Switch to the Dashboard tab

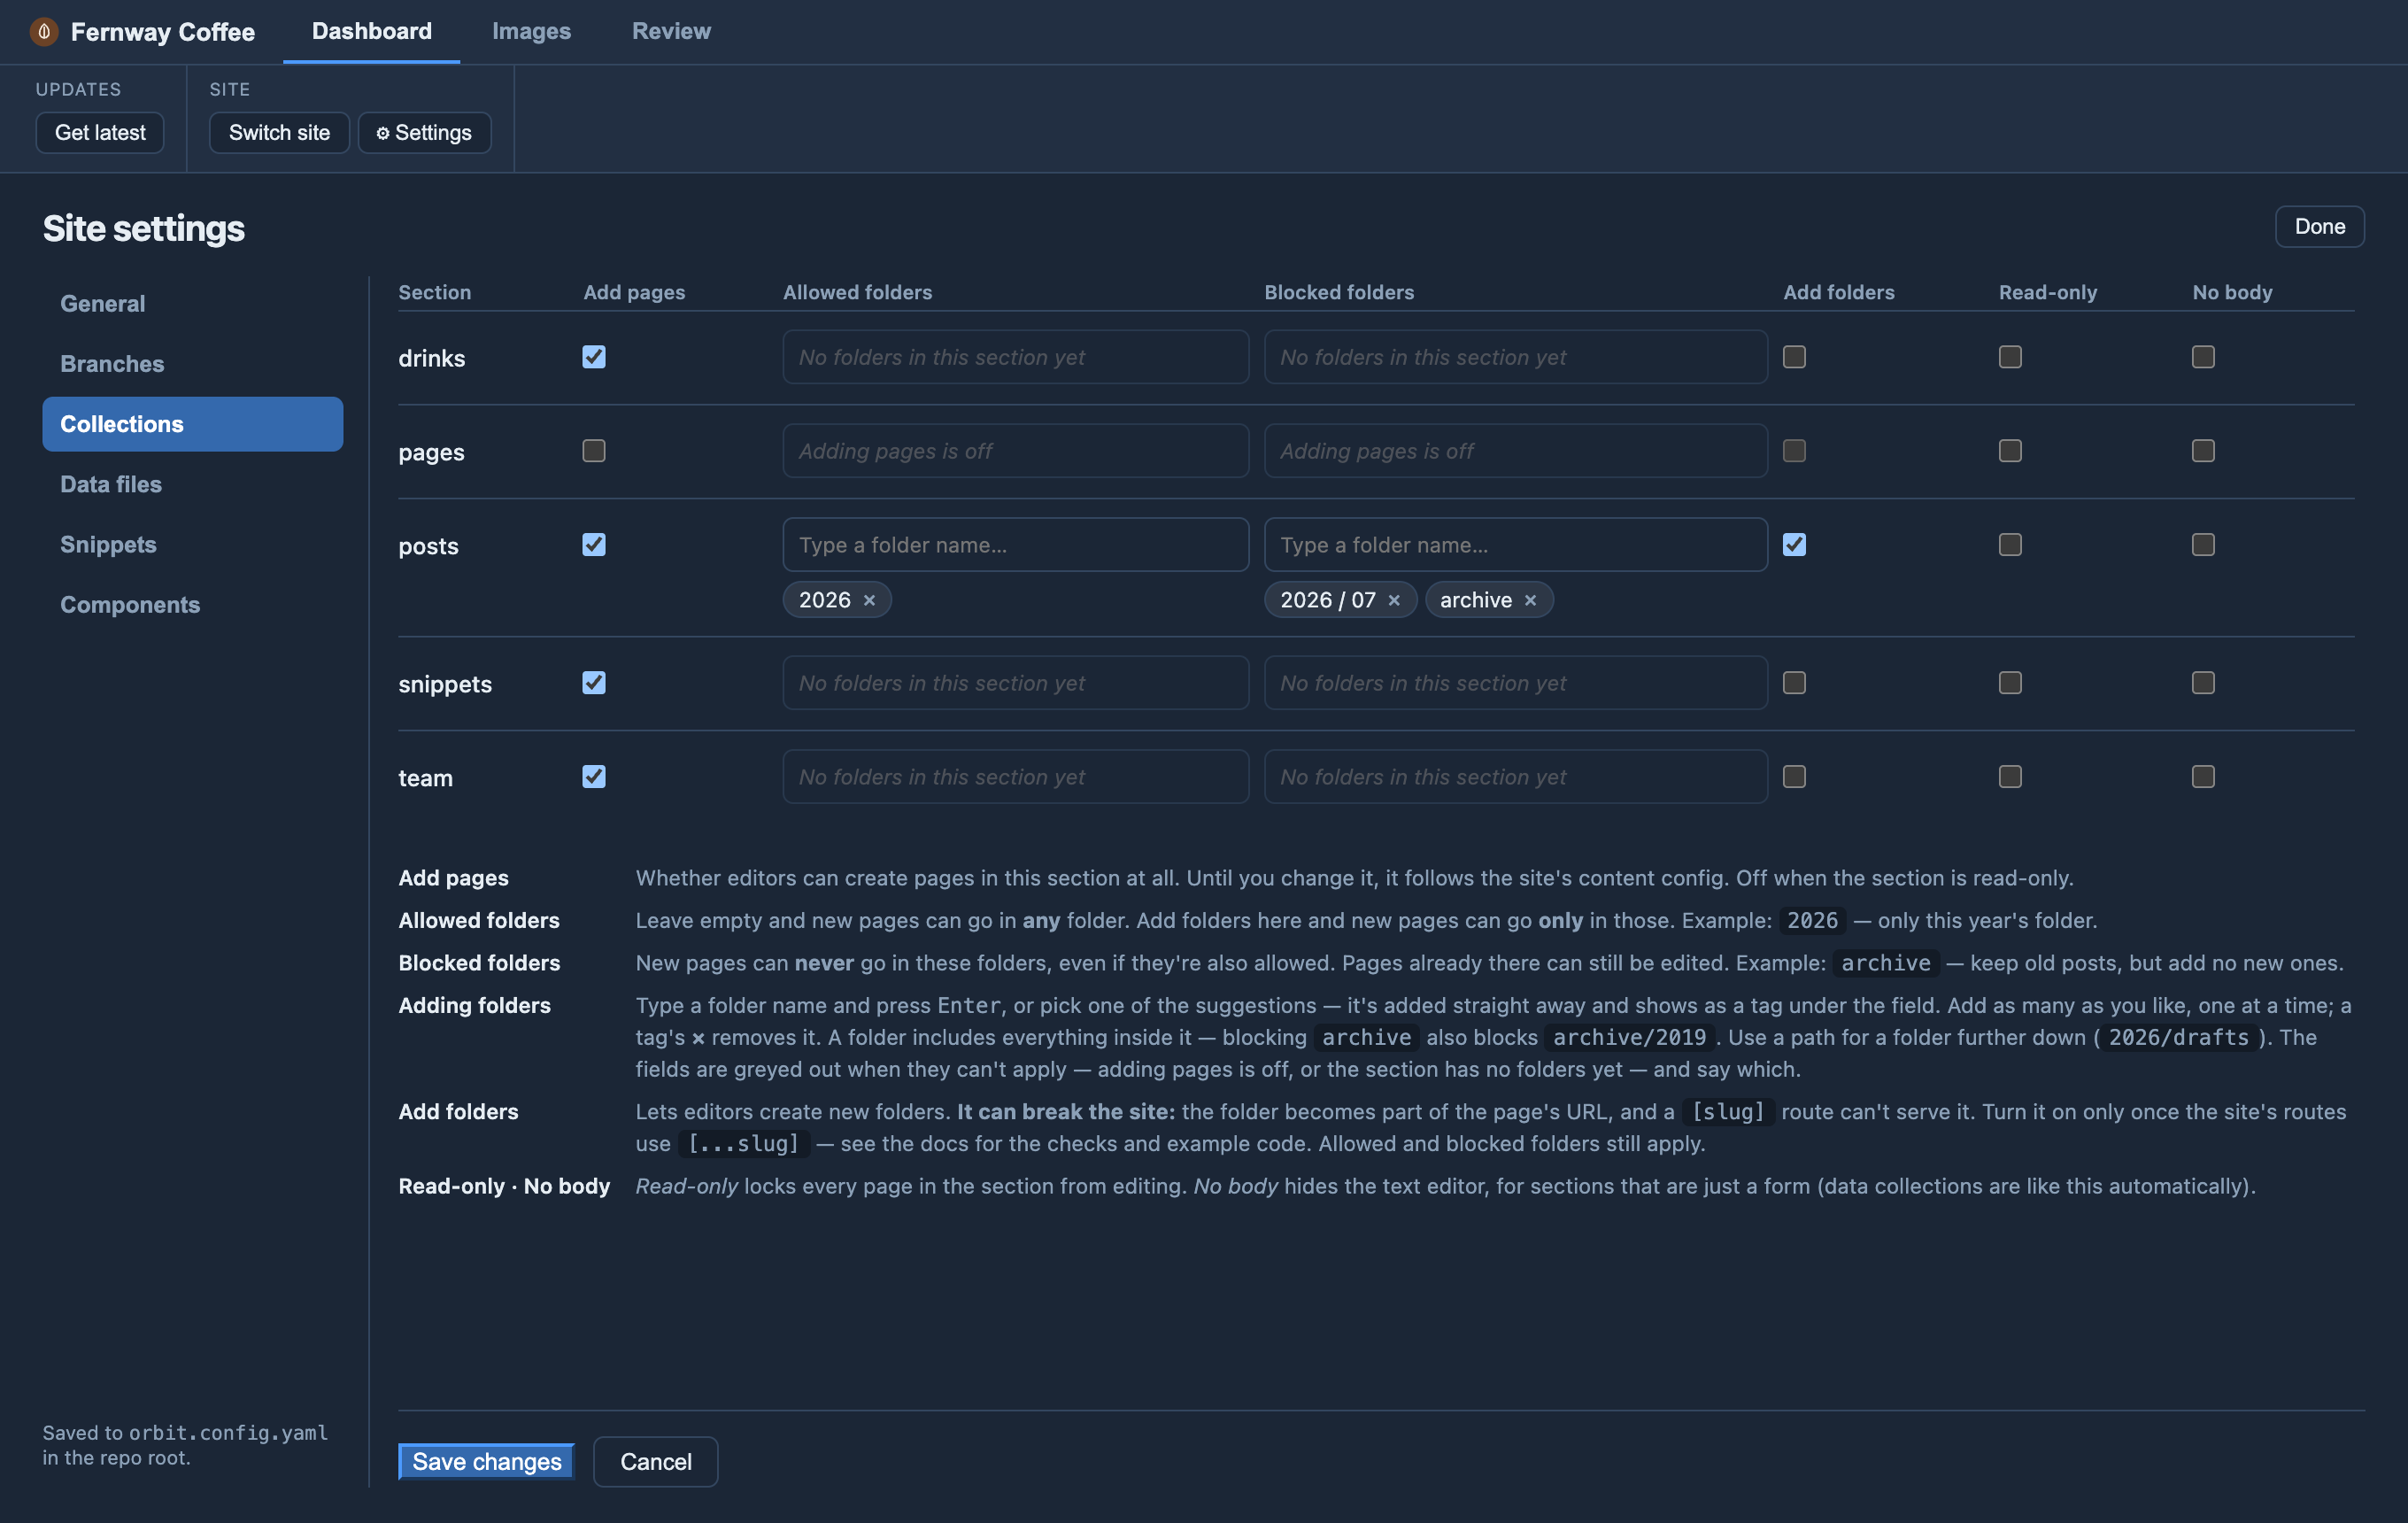tap(372, 31)
